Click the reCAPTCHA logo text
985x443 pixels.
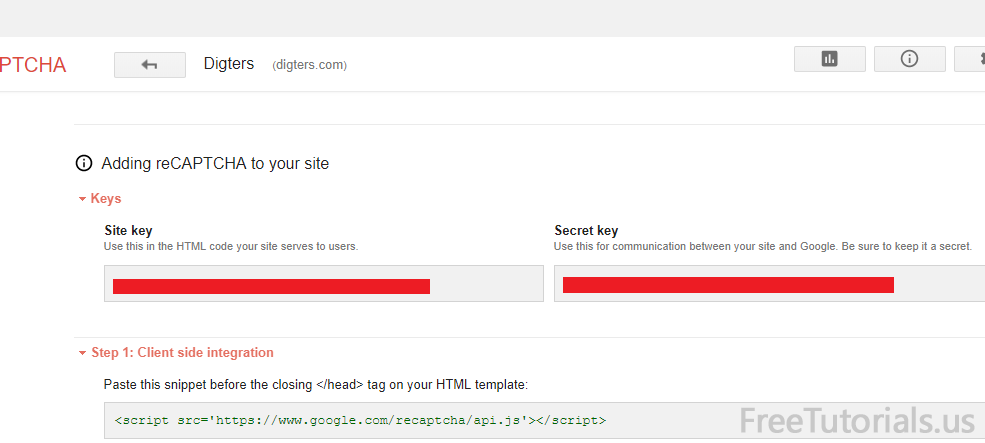[33, 65]
